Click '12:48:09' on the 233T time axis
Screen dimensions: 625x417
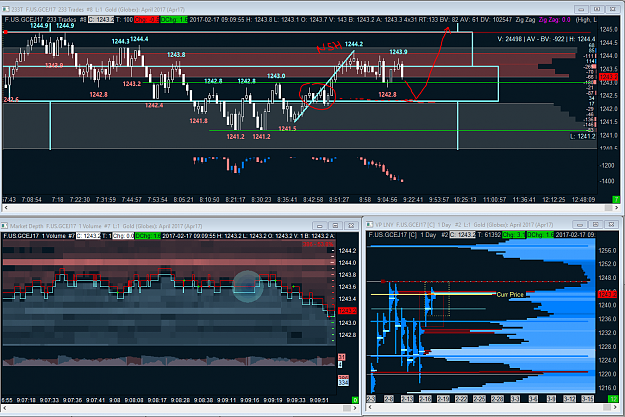pyautogui.click(x=584, y=199)
